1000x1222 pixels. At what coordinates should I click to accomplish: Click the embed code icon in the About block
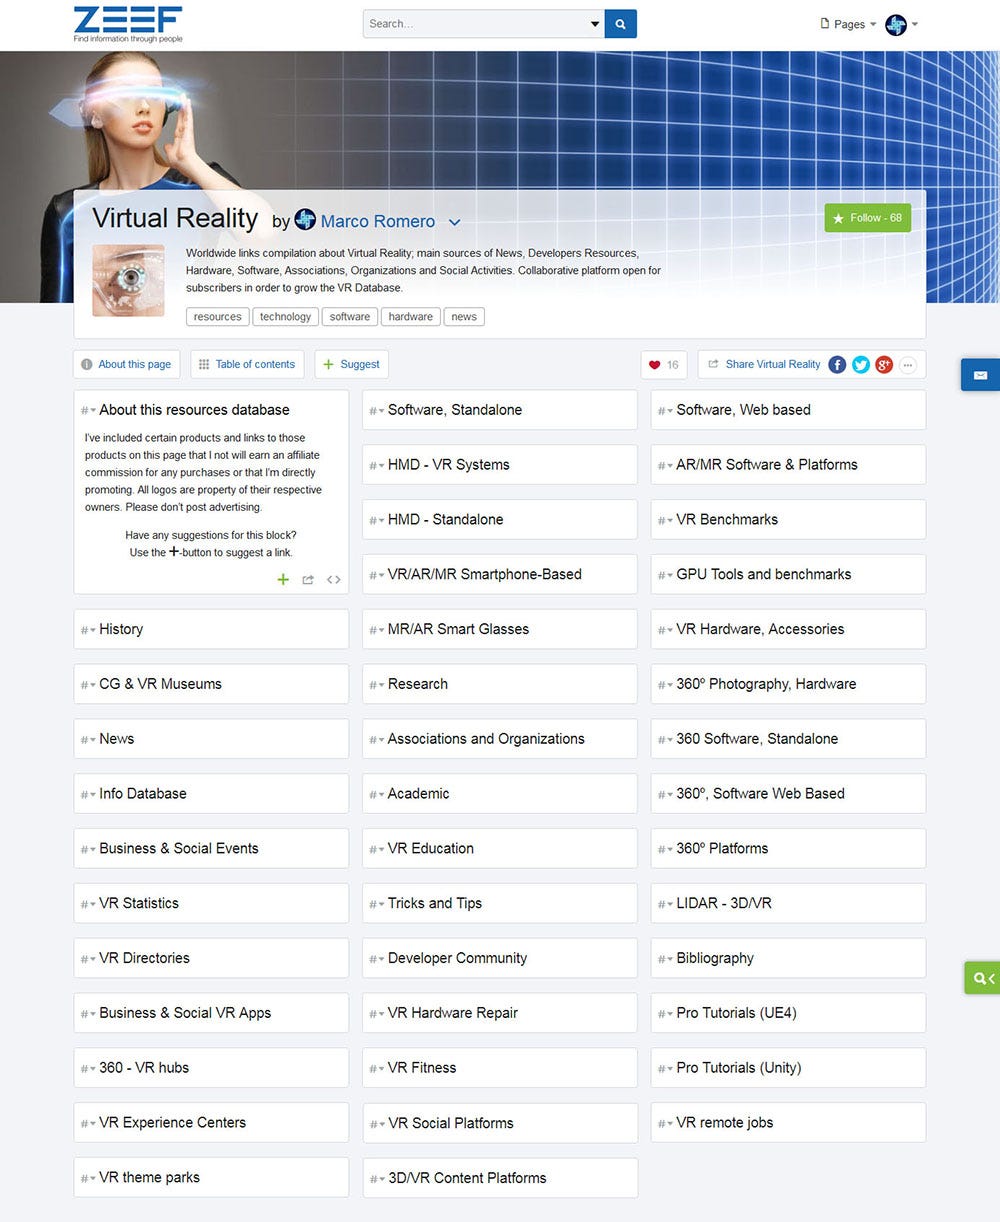click(x=334, y=579)
